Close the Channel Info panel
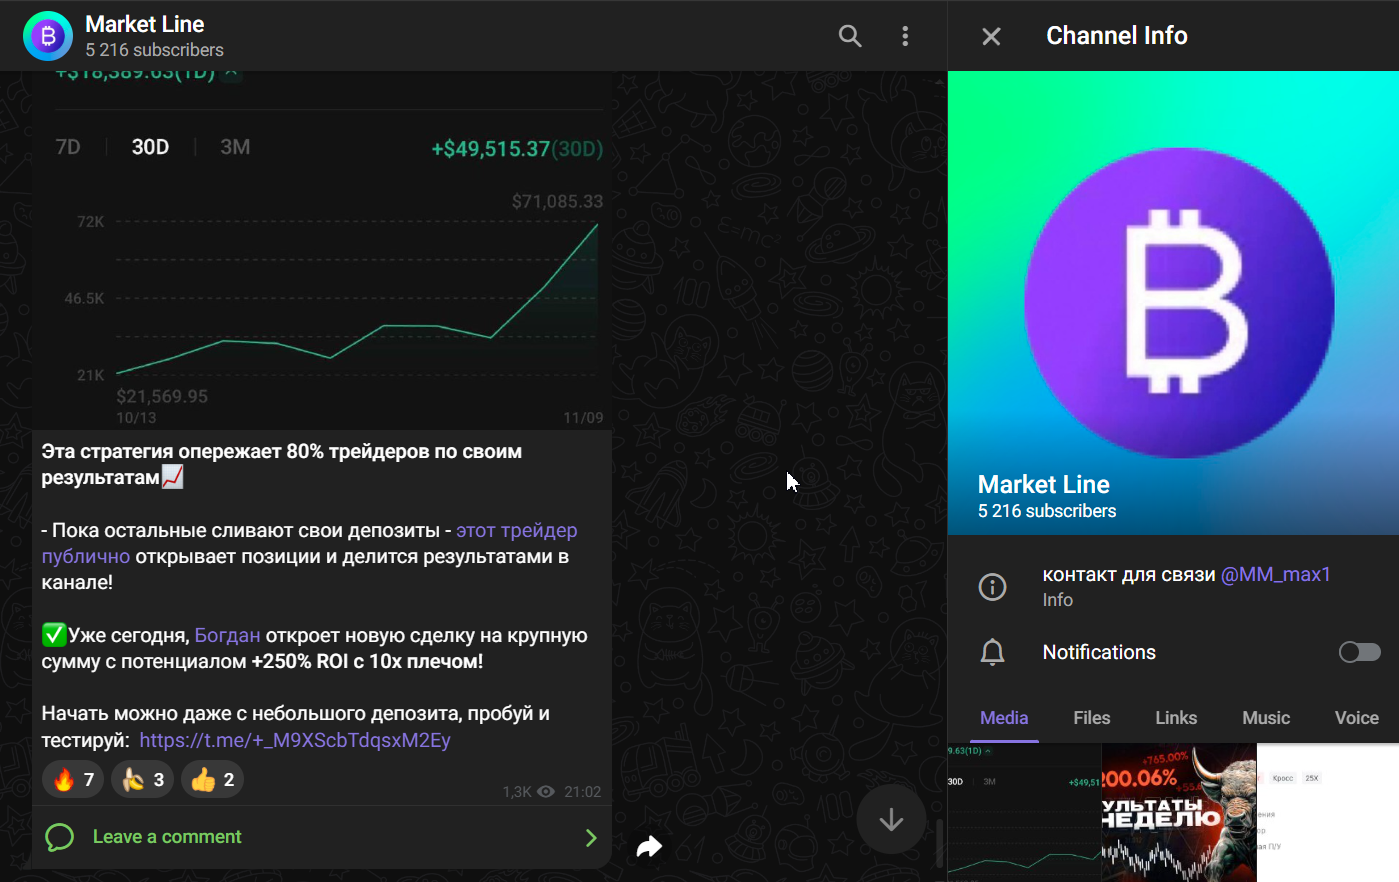1399x882 pixels. [x=990, y=36]
